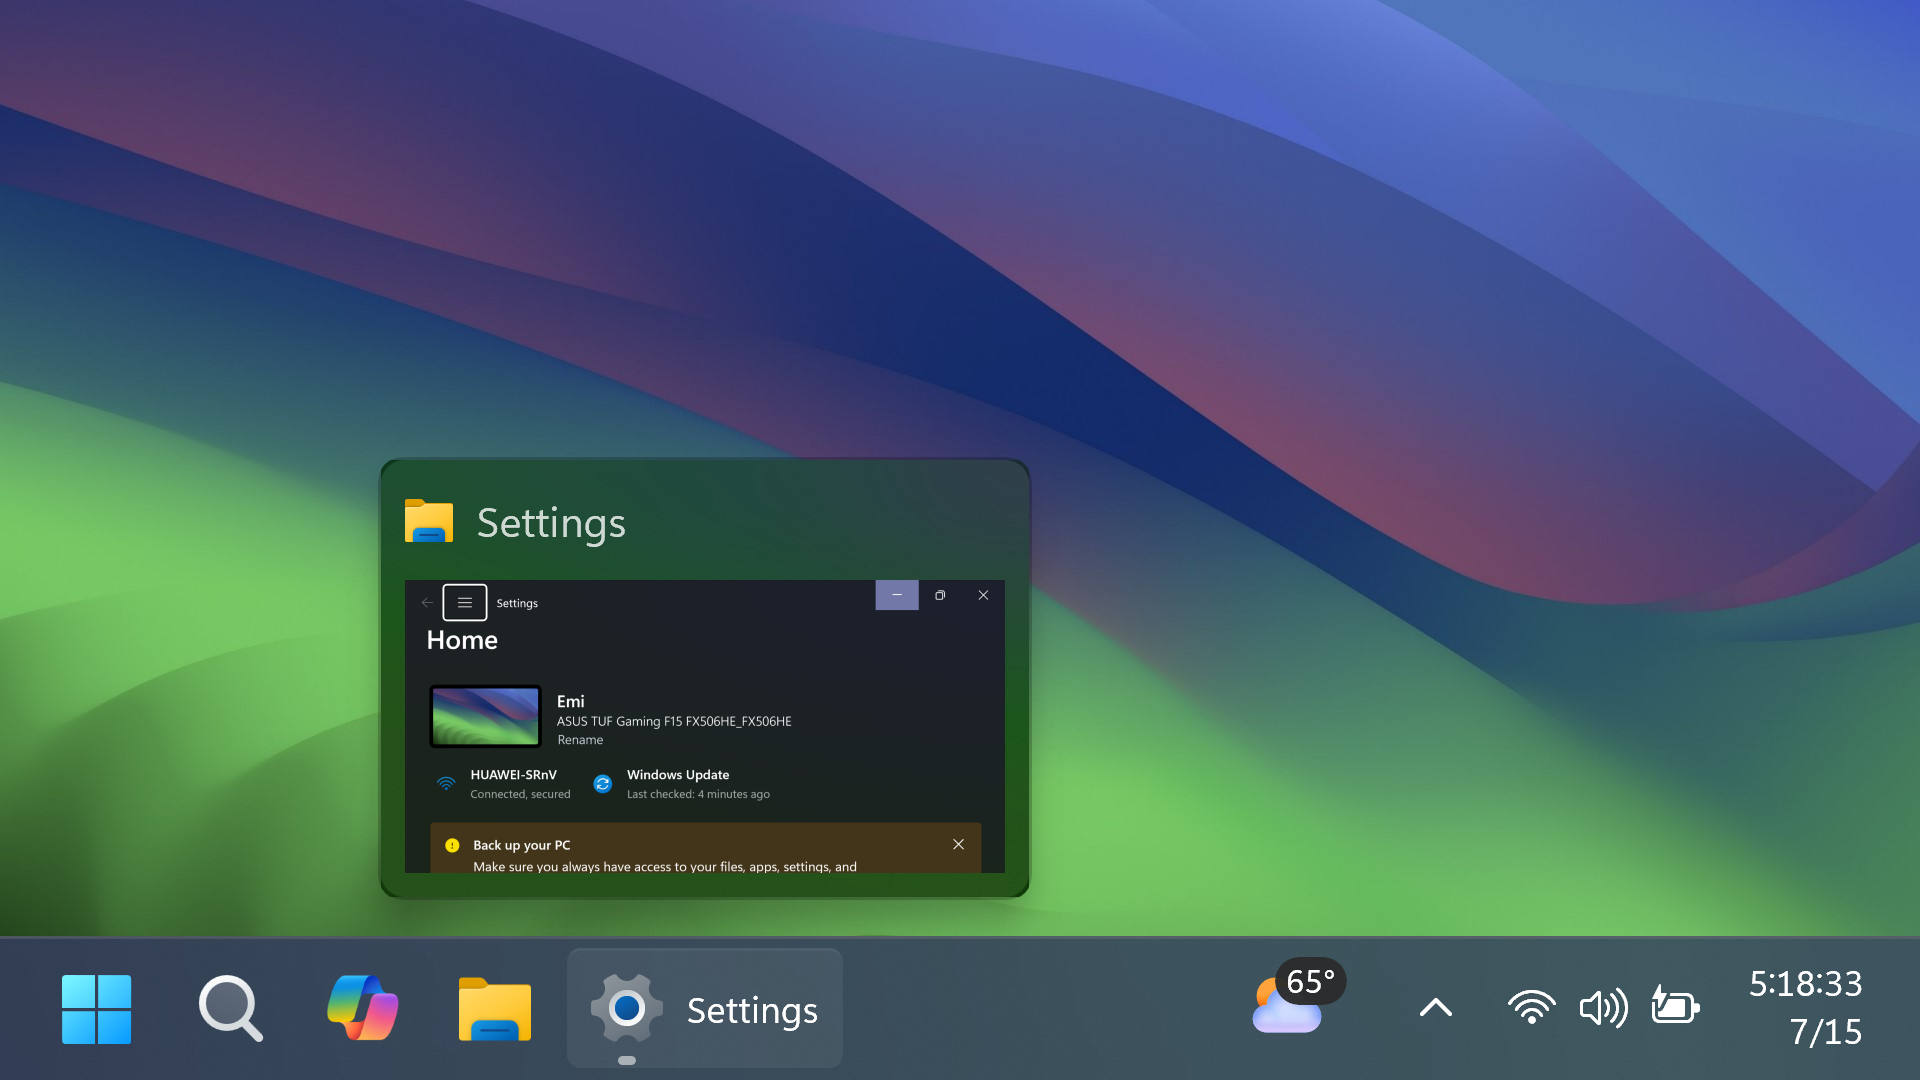Screen dimensions: 1920x1080
Task: Open the weather widget showing 65°
Action: click(x=1298, y=996)
